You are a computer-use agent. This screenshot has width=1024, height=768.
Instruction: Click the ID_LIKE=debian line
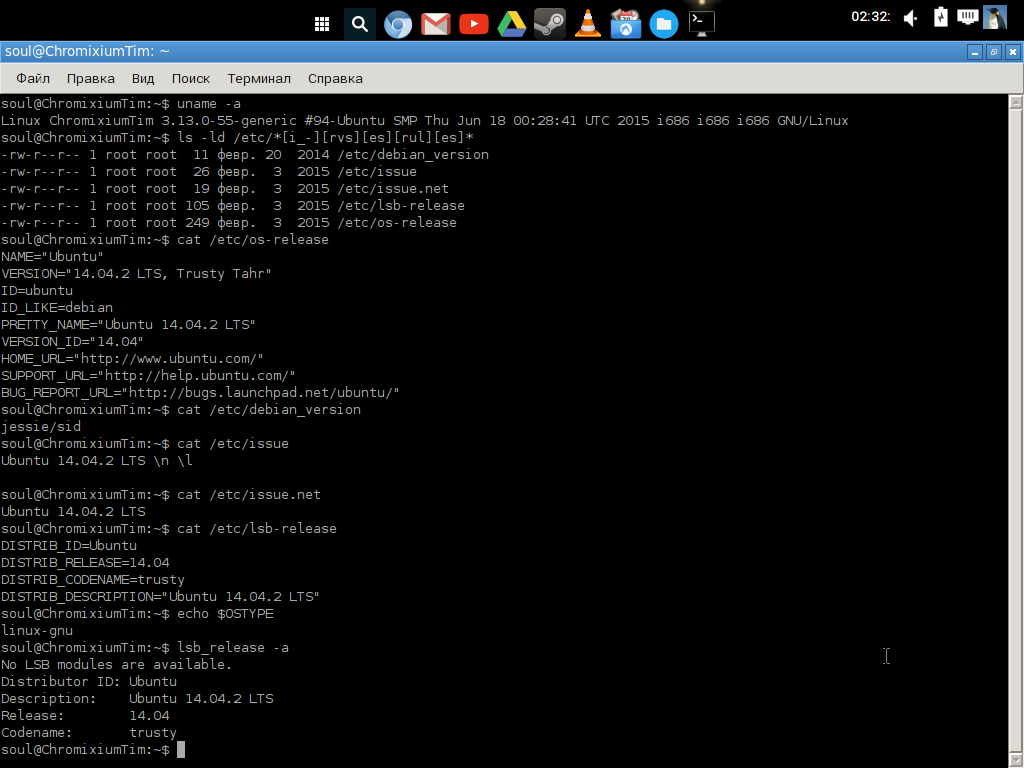pyautogui.click(x=57, y=308)
